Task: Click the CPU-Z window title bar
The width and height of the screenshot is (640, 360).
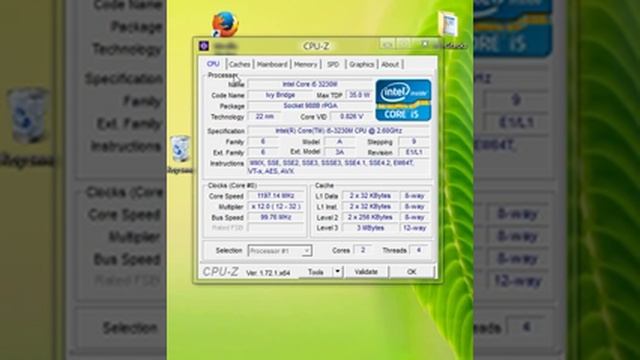Action: click(x=316, y=45)
